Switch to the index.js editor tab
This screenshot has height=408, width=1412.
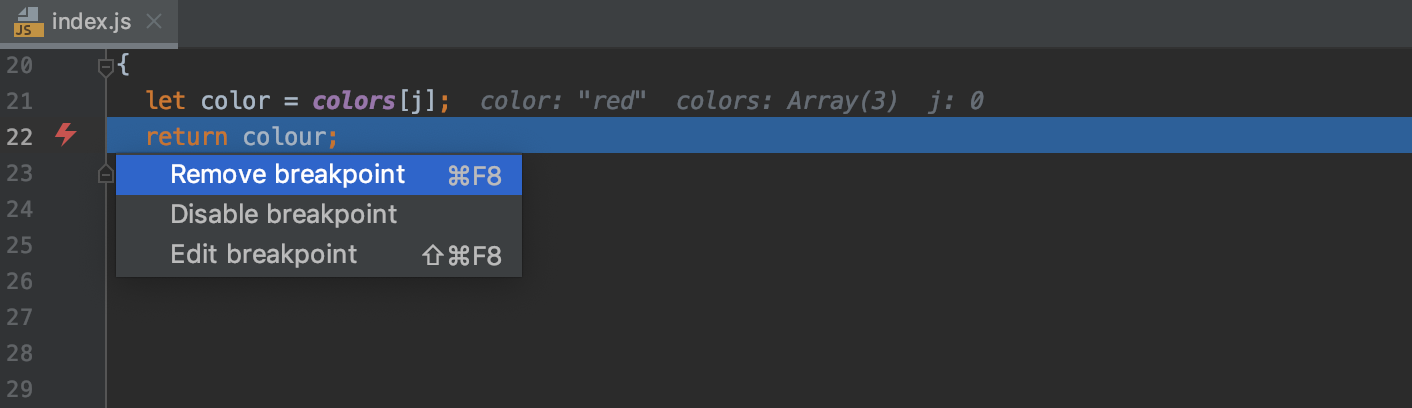pyautogui.click(x=90, y=23)
